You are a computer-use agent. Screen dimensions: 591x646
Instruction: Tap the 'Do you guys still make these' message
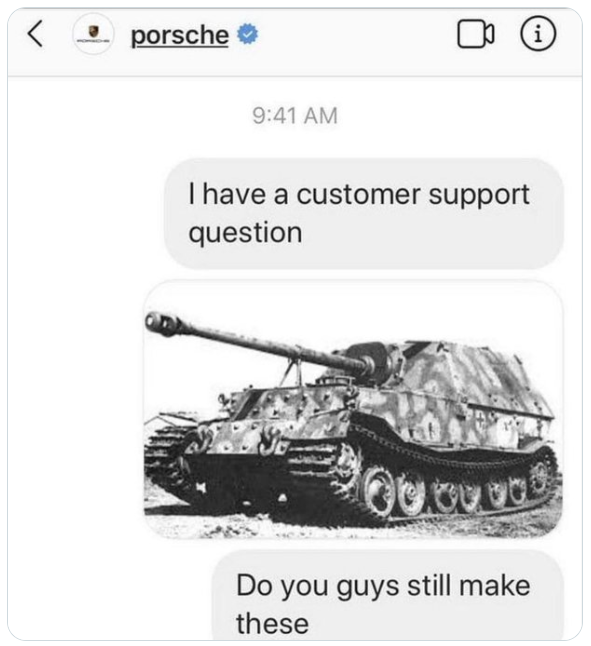pyautogui.click(x=388, y=597)
